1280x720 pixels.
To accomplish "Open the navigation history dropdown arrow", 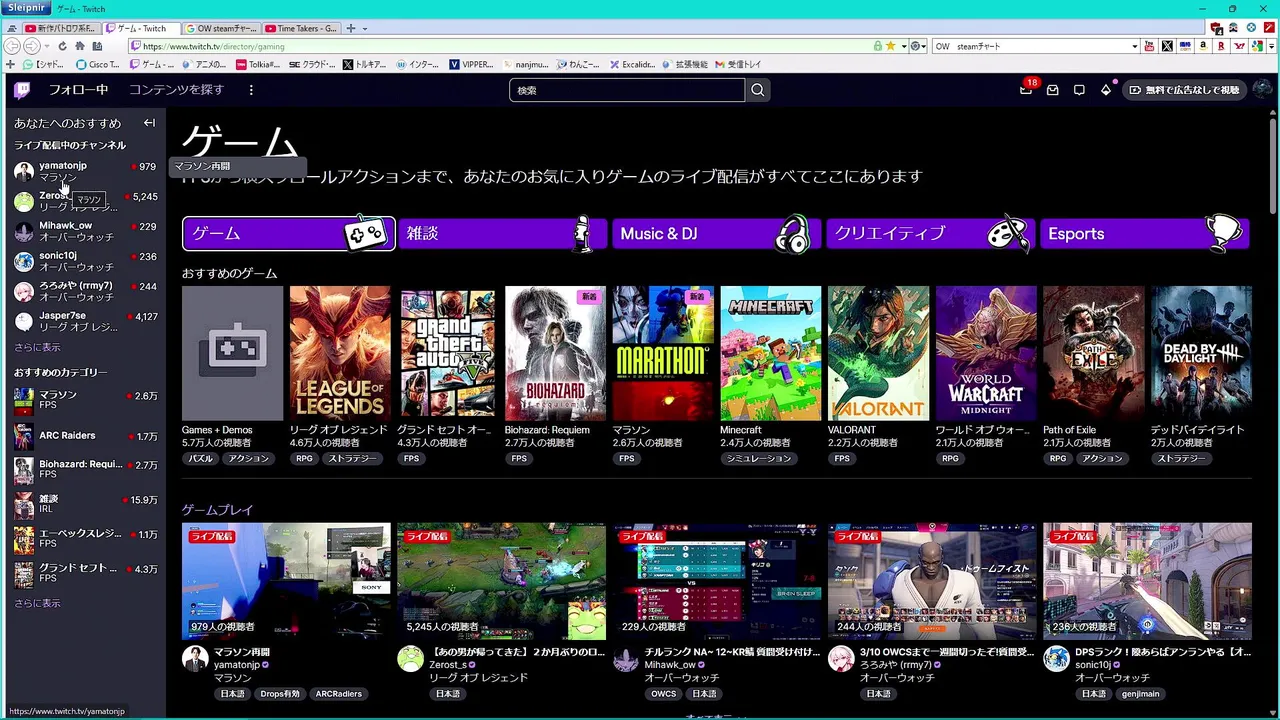I will coord(45,46).
